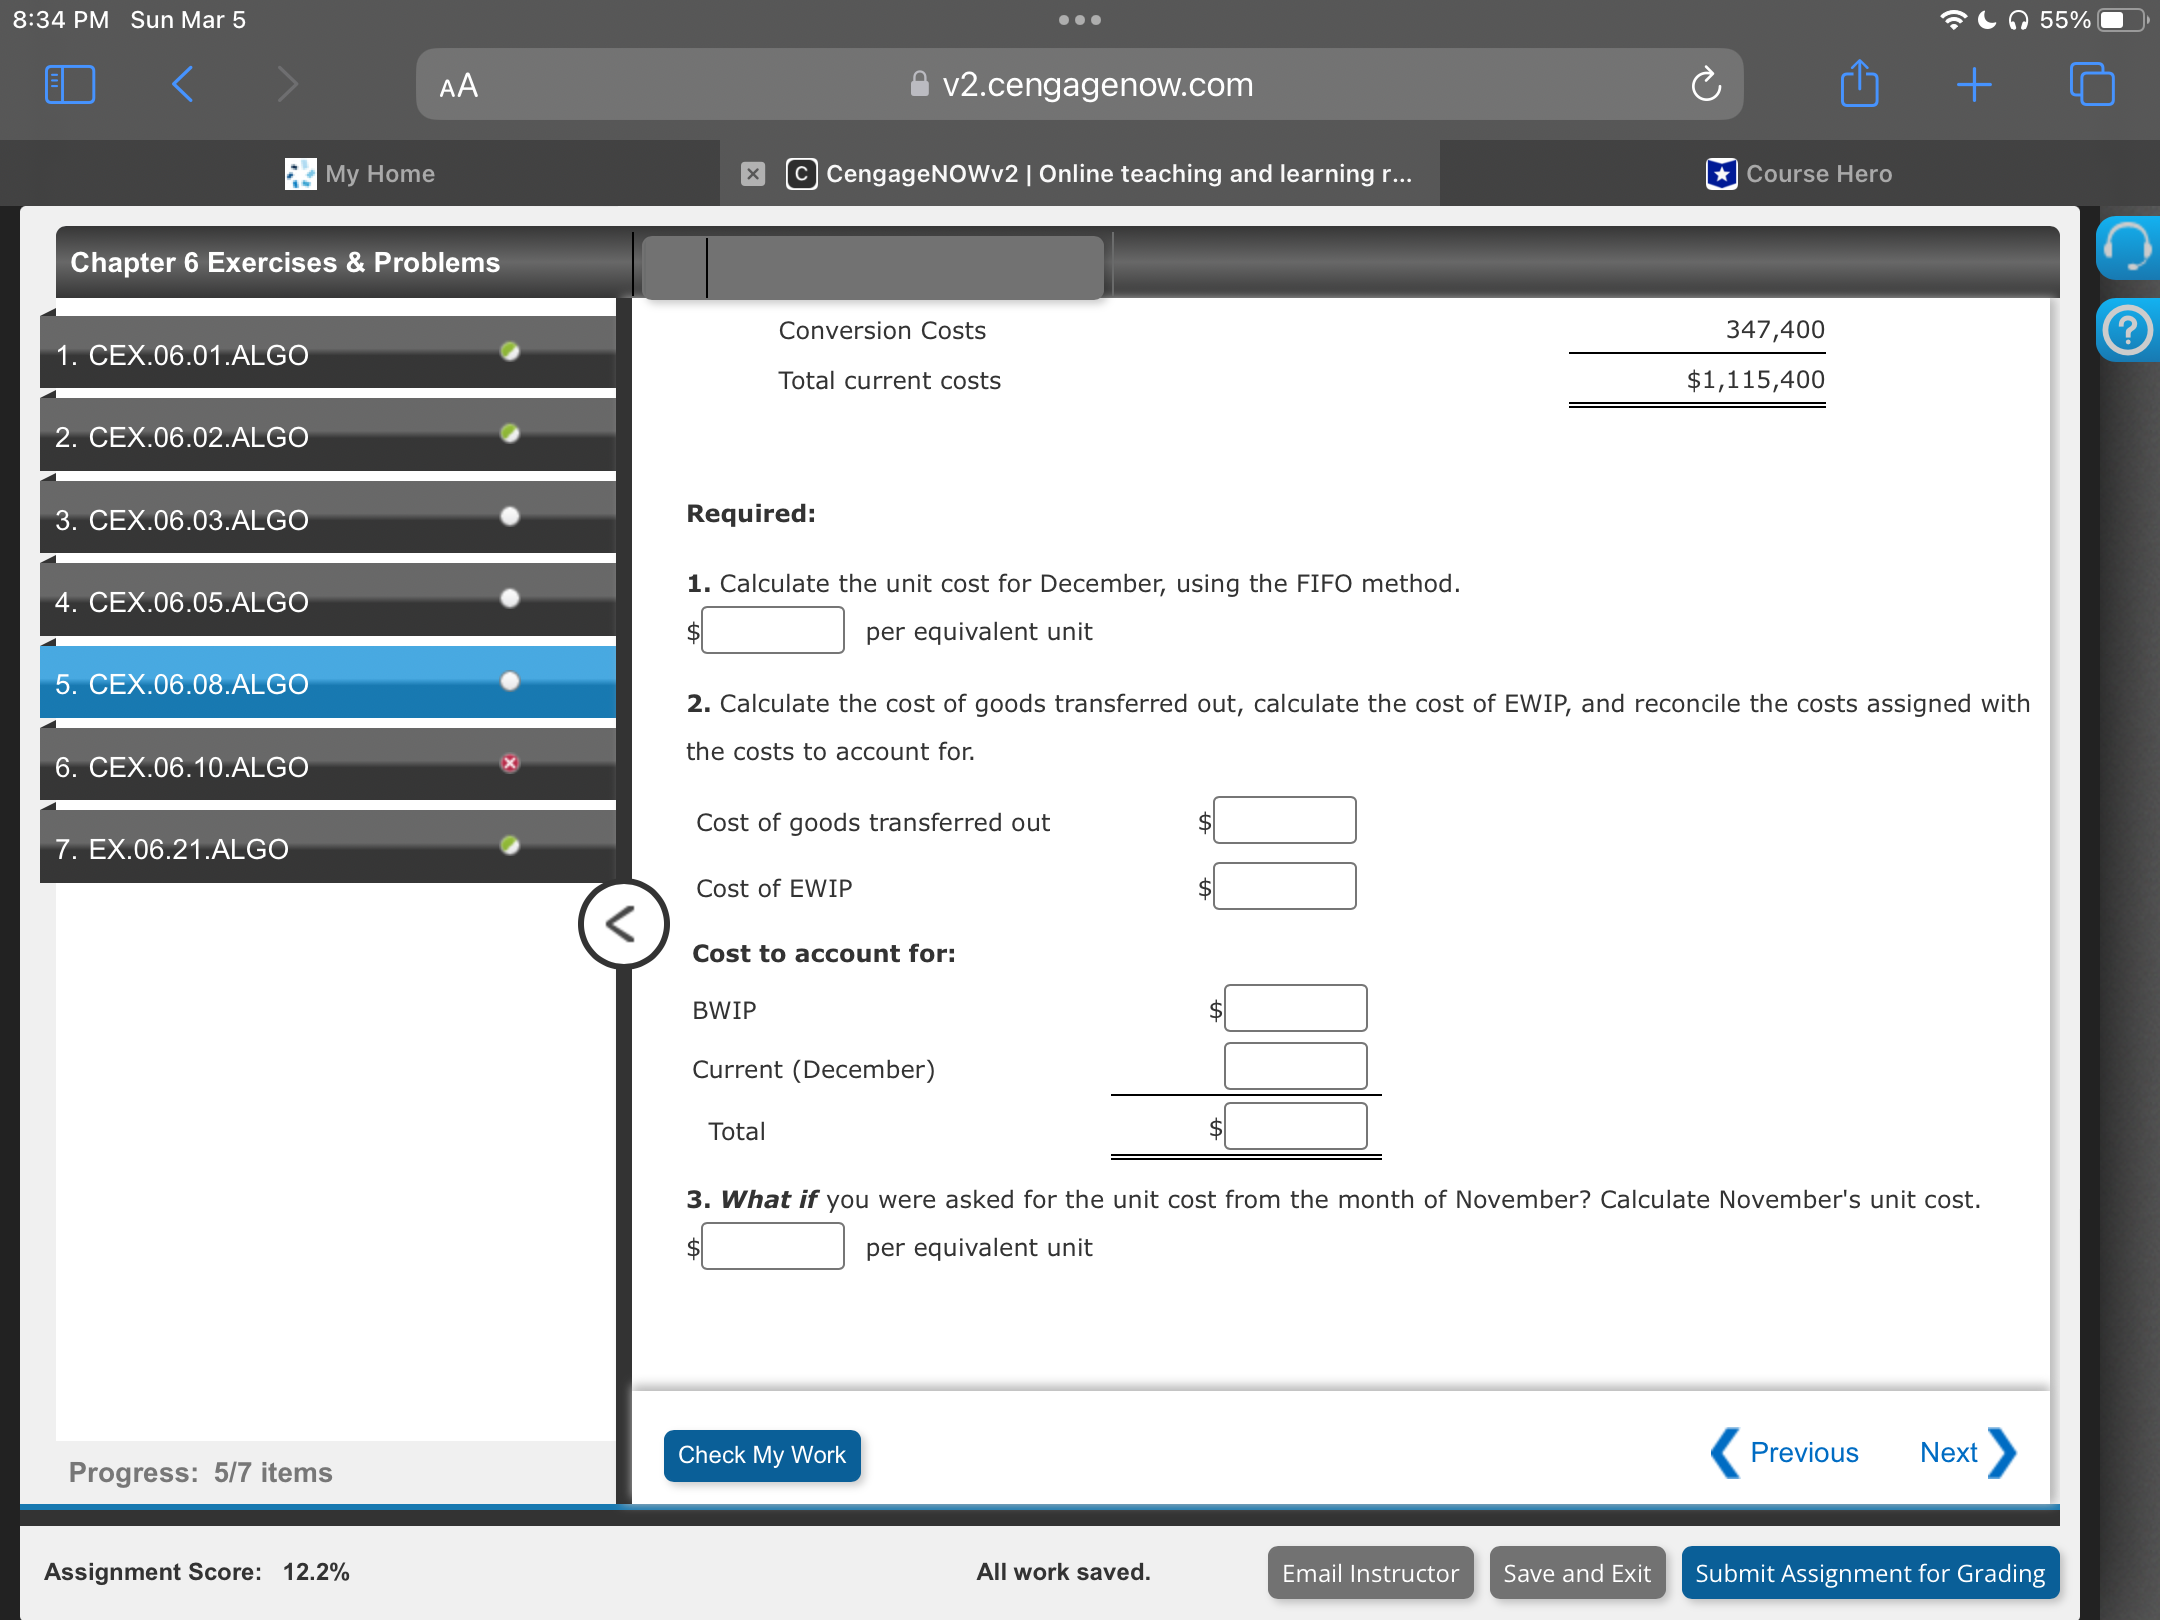Reload the page with refresh icon
This screenshot has width=2160, height=1620.
click(1705, 85)
